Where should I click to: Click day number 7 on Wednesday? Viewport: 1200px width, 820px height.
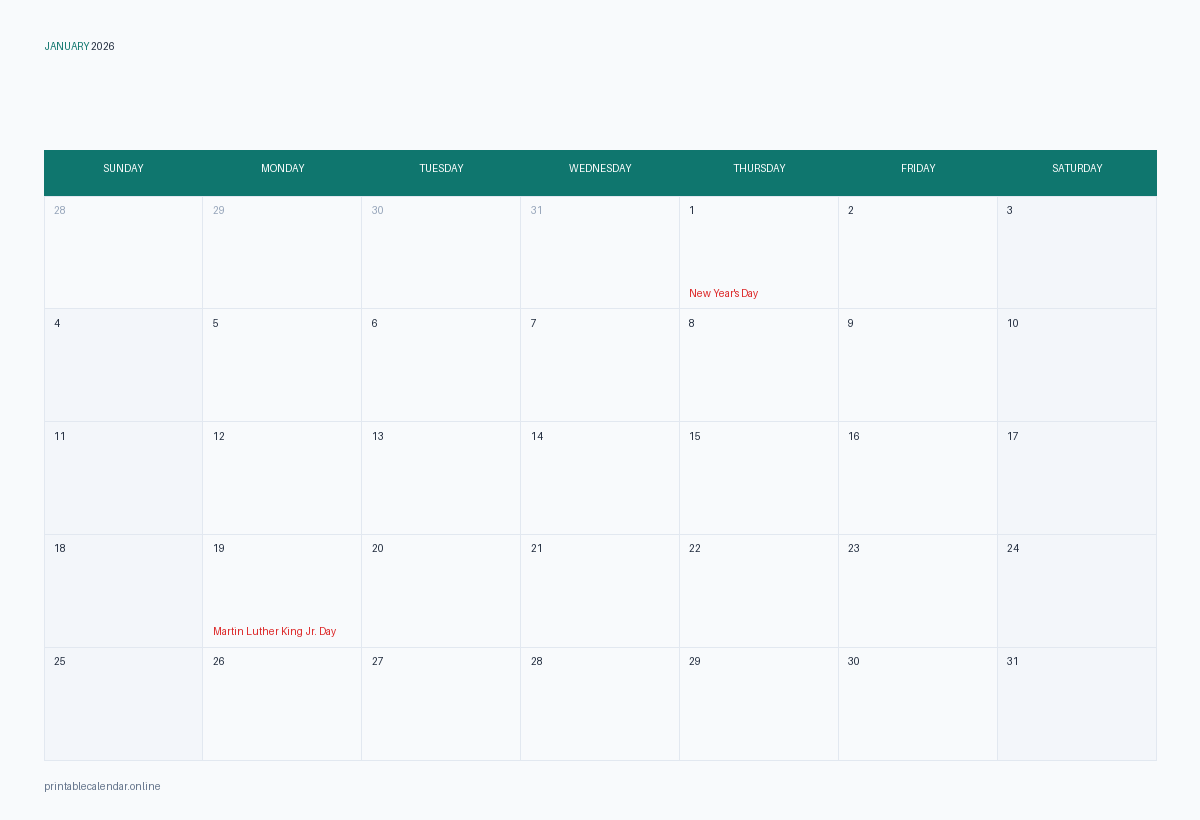(x=534, y=323)
